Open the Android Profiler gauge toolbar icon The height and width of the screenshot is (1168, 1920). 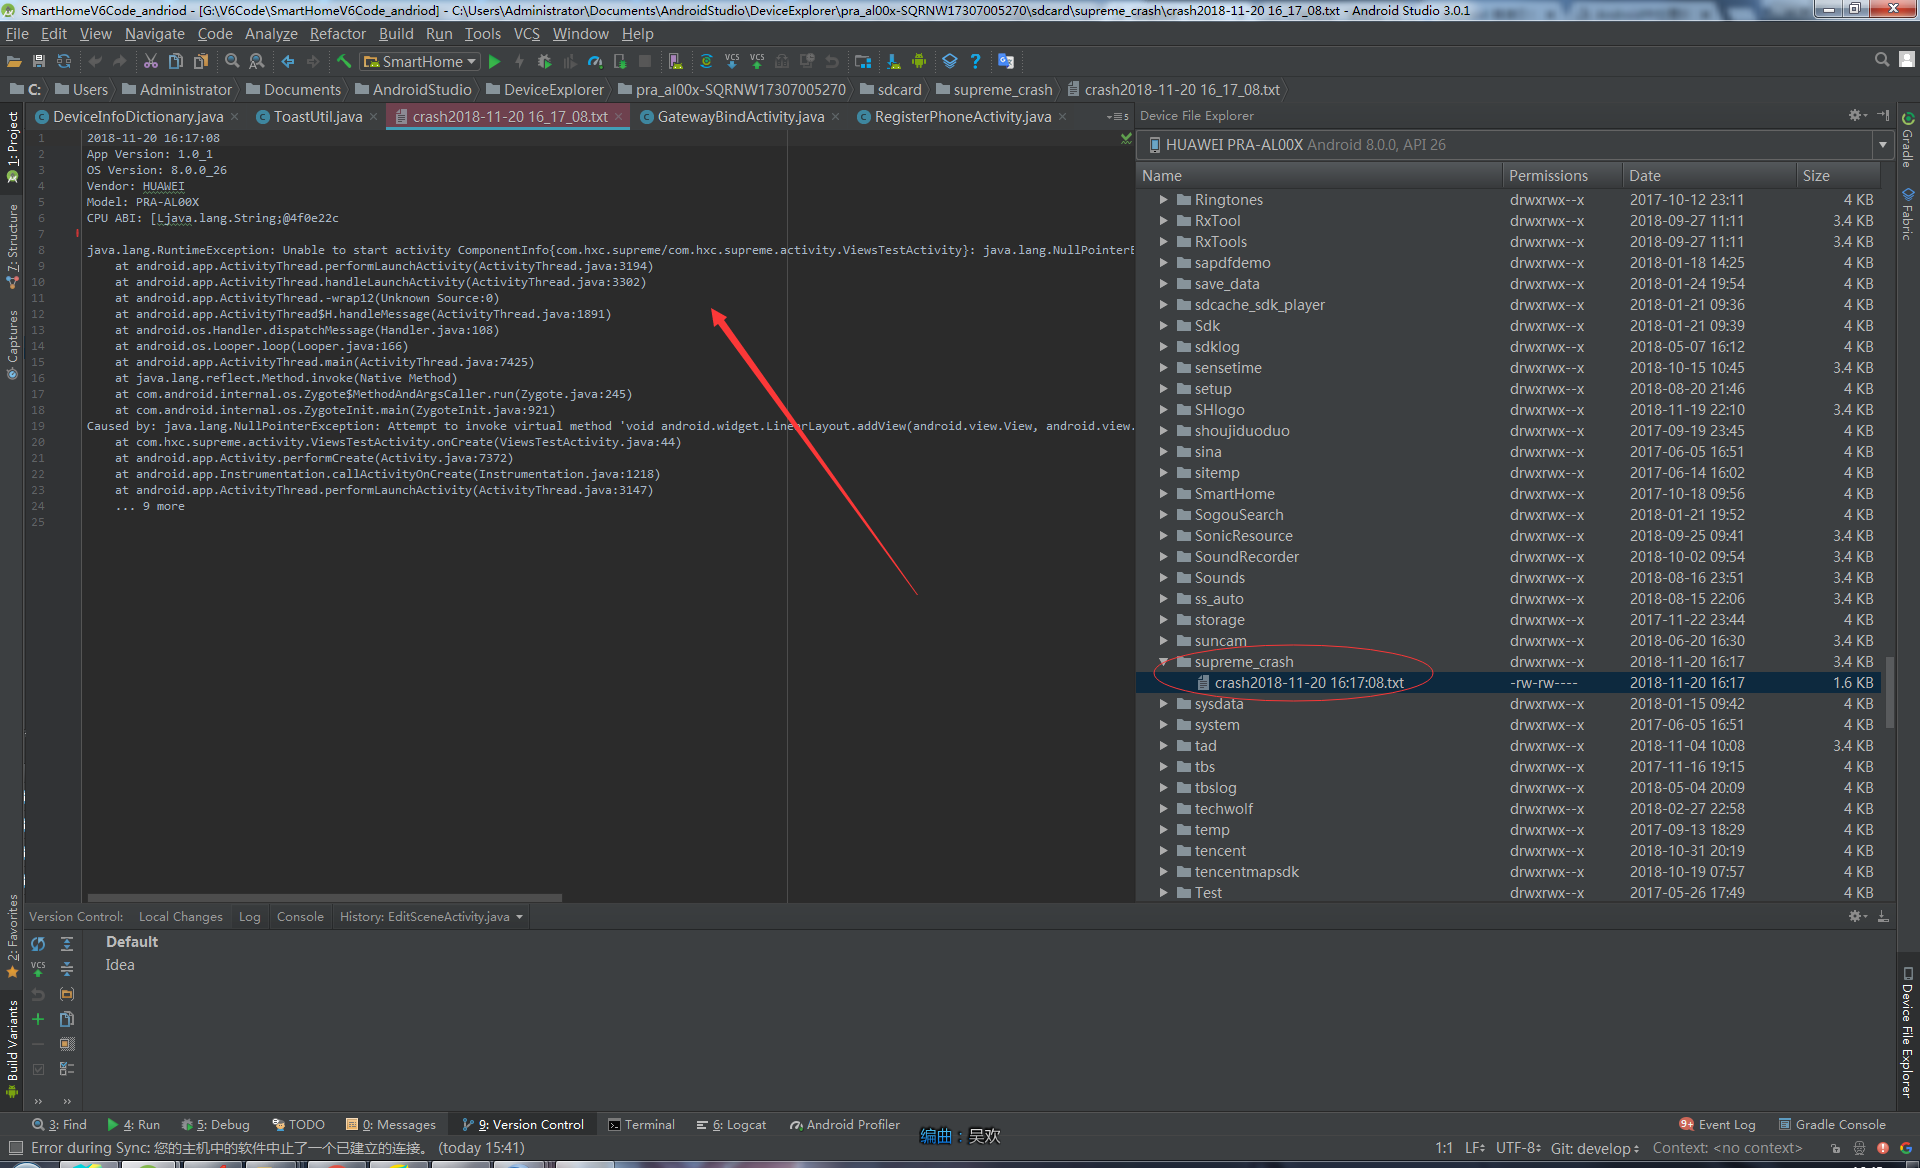coord(595,62)
